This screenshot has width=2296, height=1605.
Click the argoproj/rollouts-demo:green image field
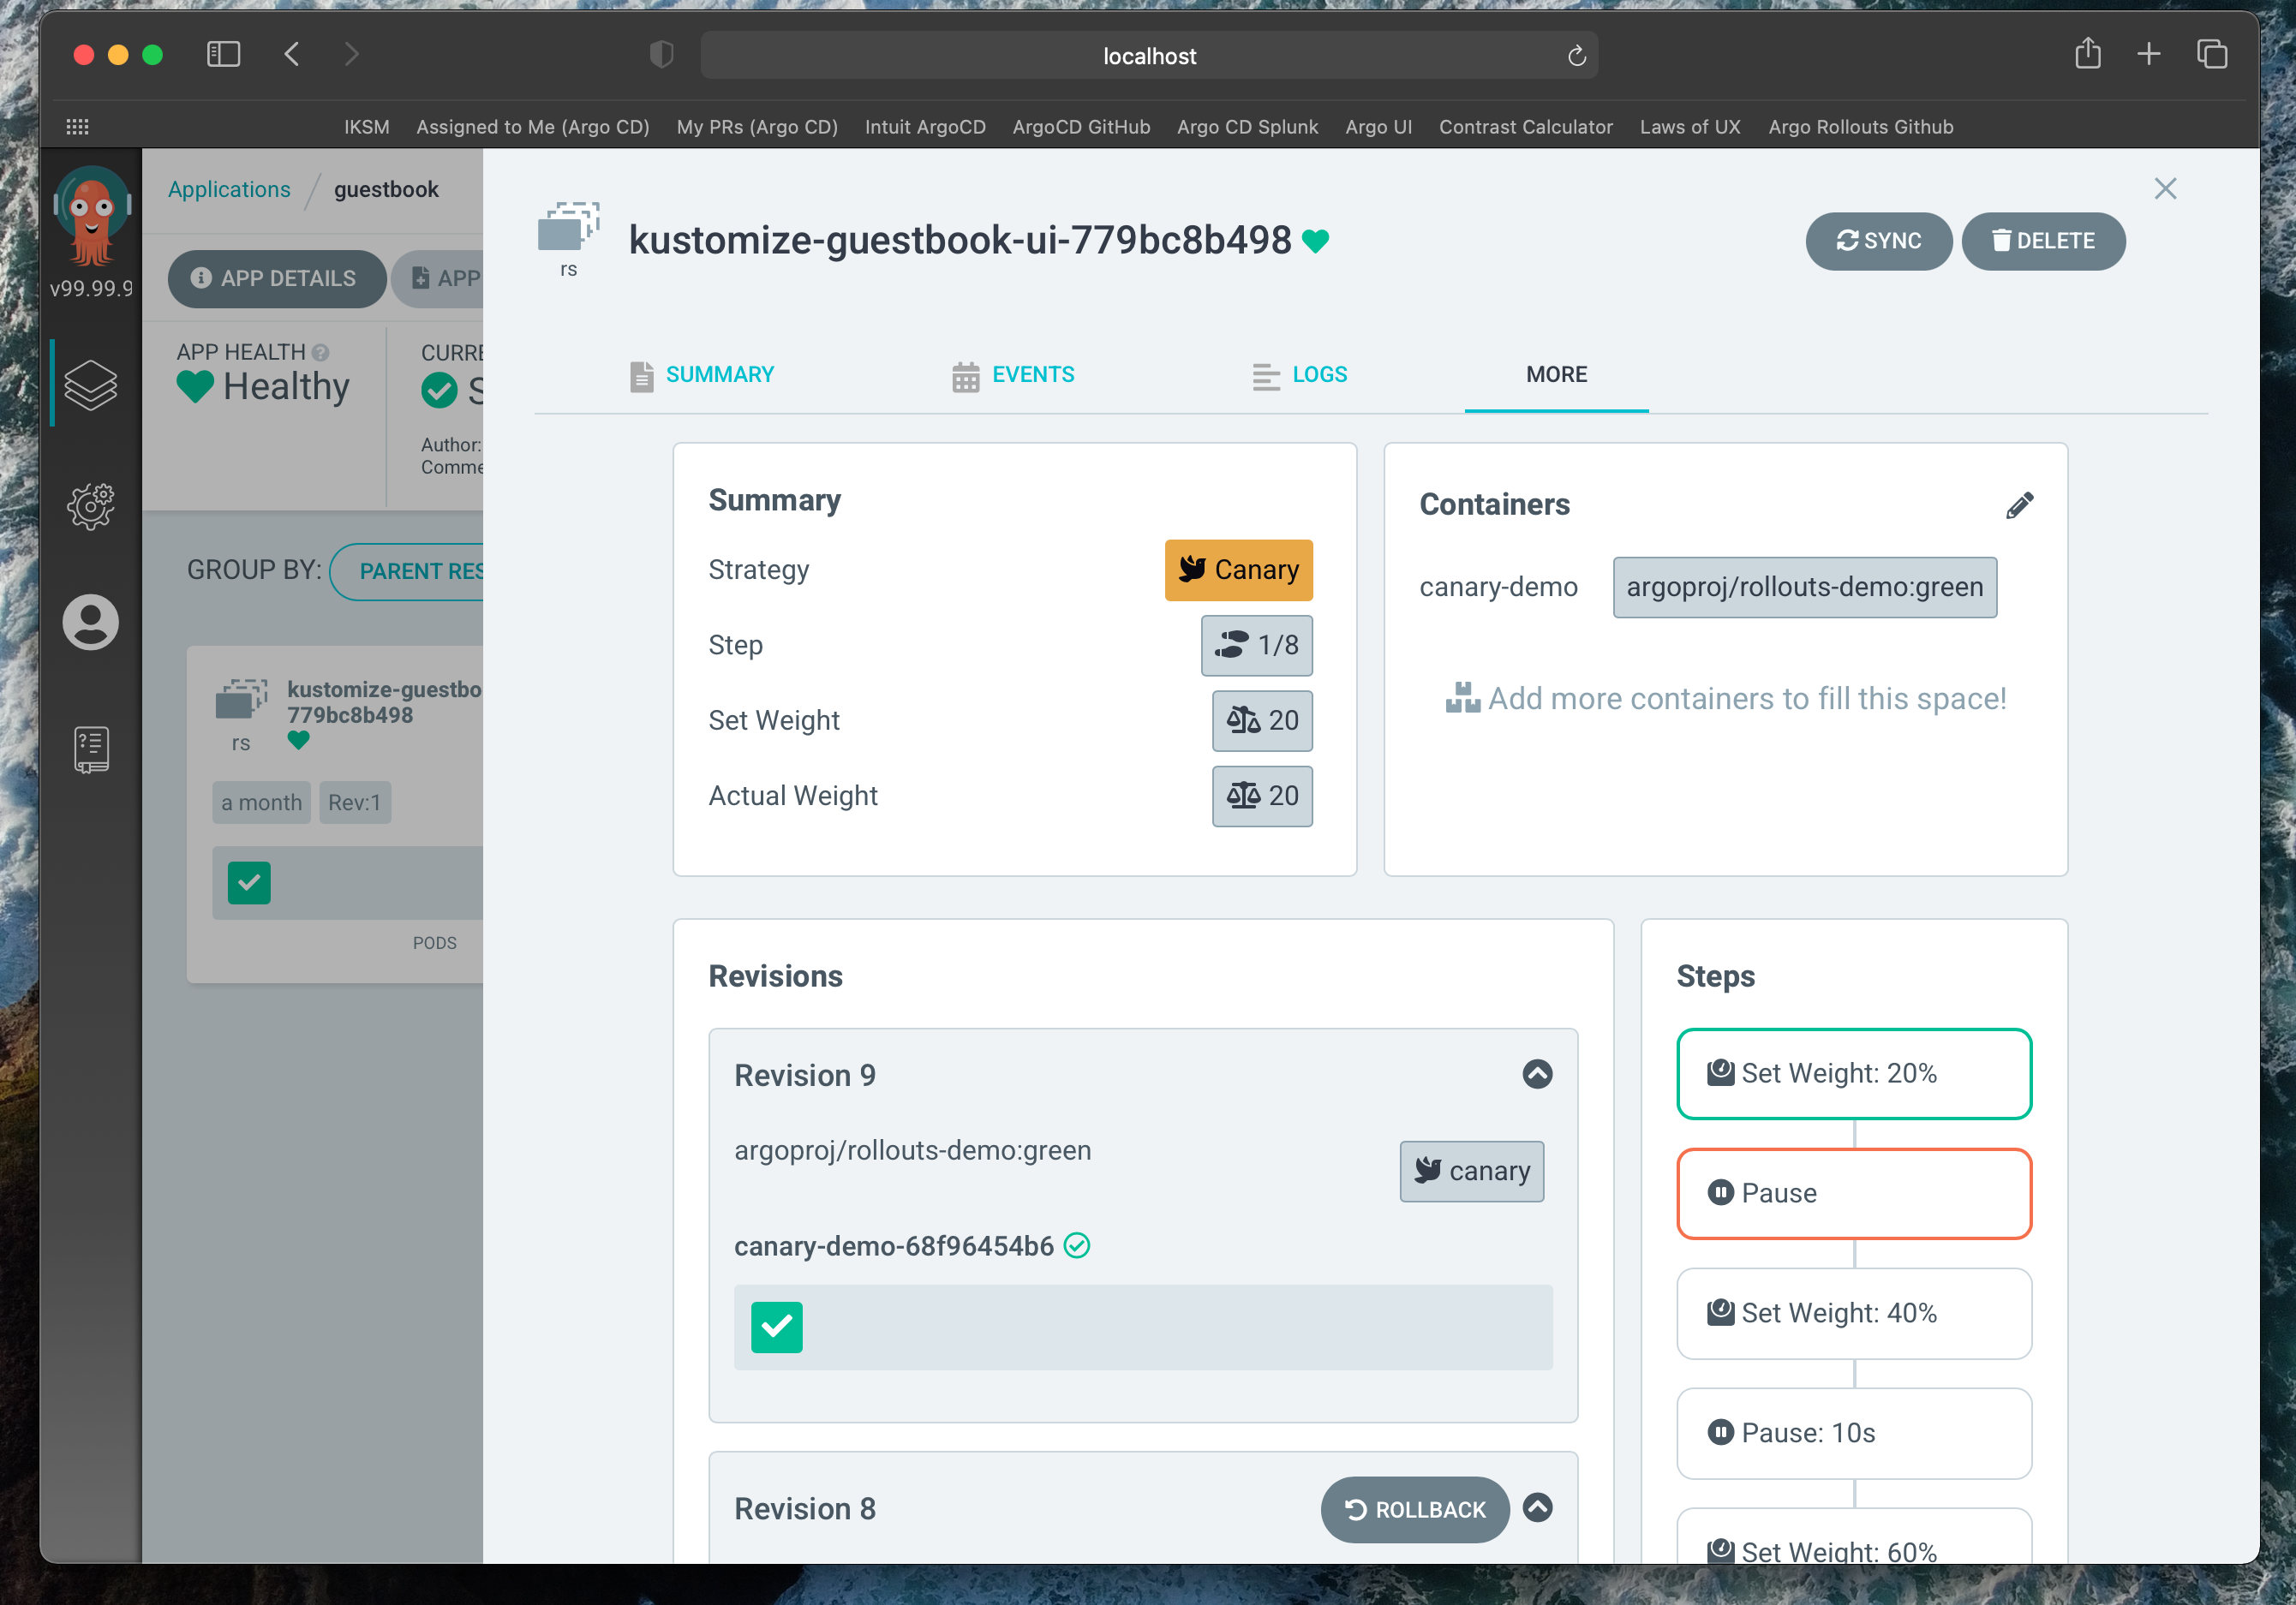click(x=1803, y=587)
